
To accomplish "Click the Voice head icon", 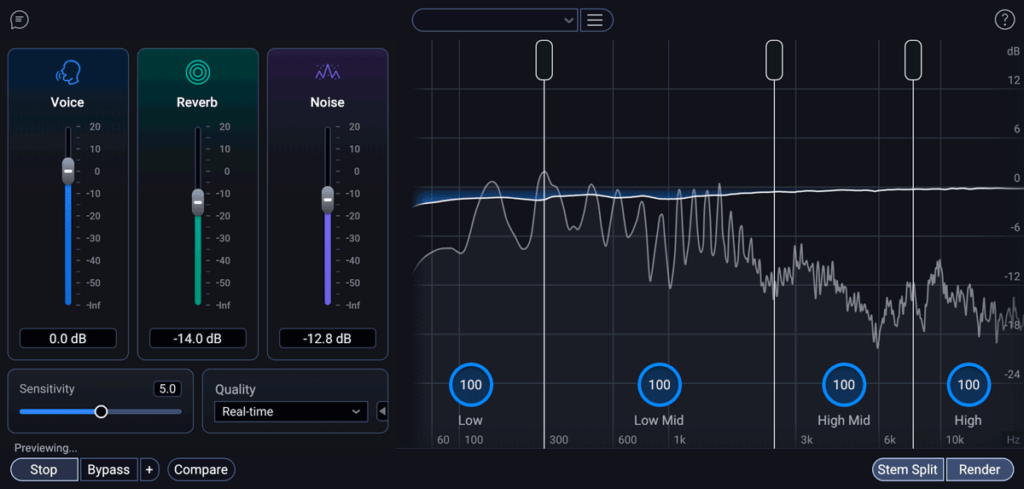I will coord(68,73).
